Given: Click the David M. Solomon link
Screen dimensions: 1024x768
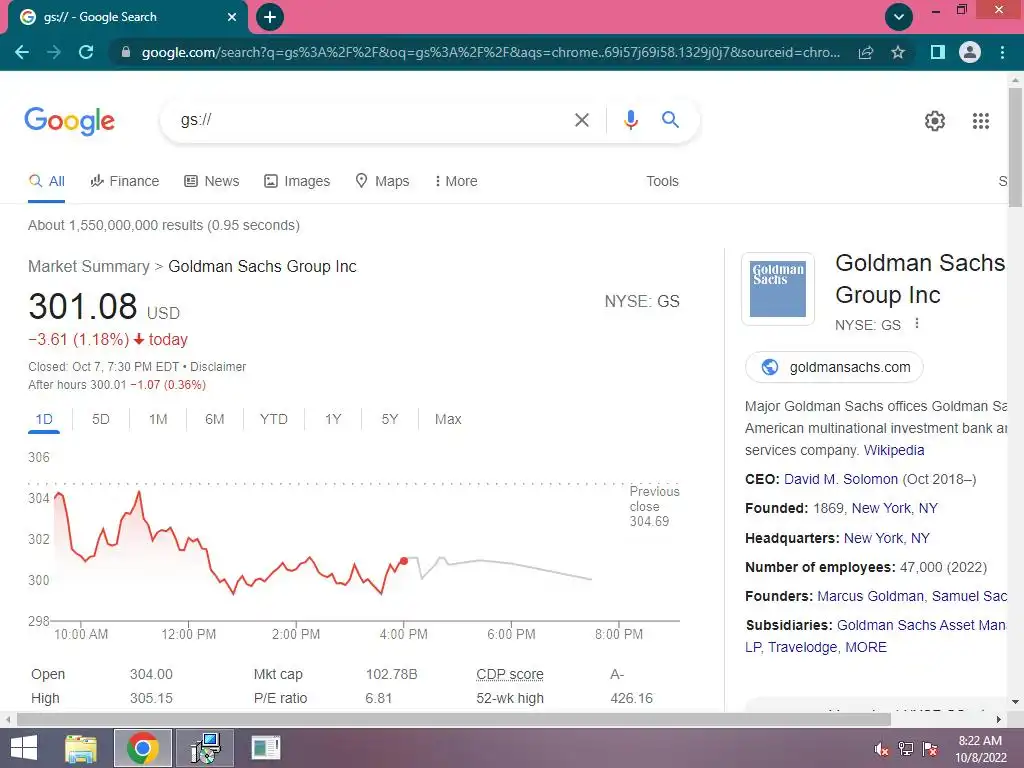Looking at the screenshot, I should point(840,479).
